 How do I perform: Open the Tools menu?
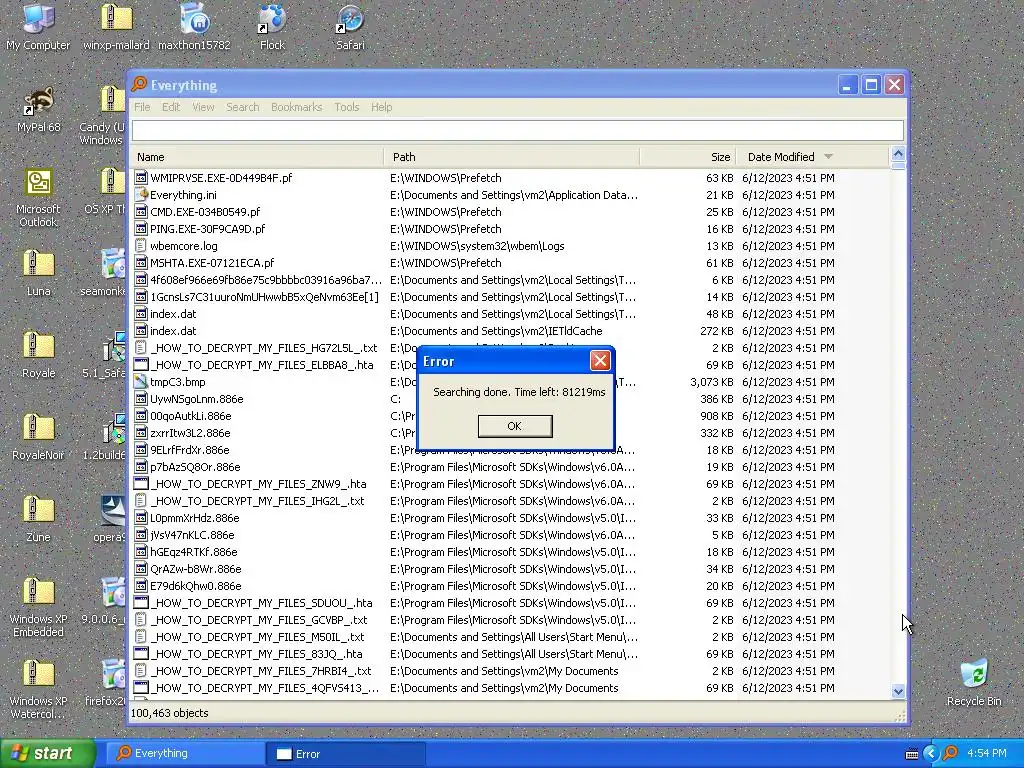pos(347,107)
